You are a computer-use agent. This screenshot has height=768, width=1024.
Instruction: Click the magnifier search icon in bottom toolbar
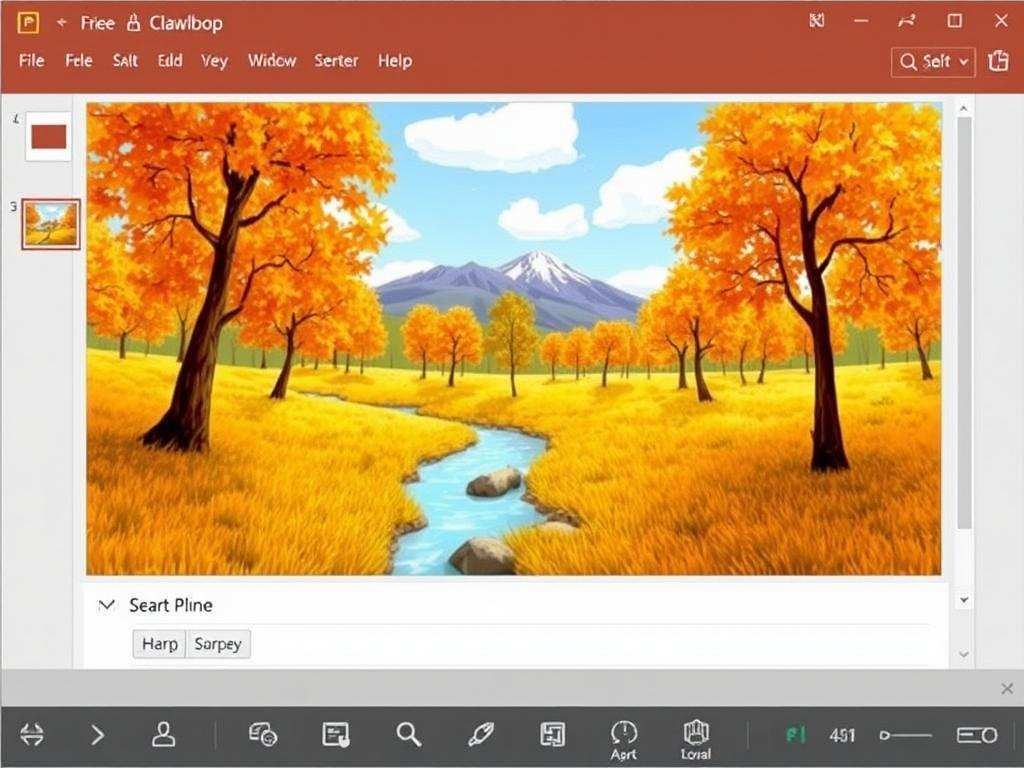409,735
